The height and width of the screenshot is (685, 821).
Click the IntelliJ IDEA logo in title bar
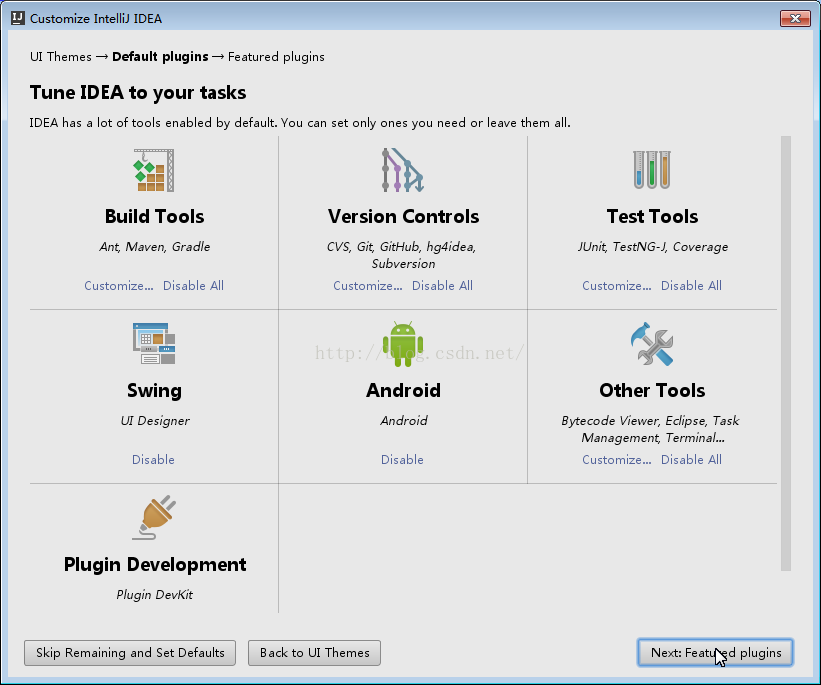(18, 18)
